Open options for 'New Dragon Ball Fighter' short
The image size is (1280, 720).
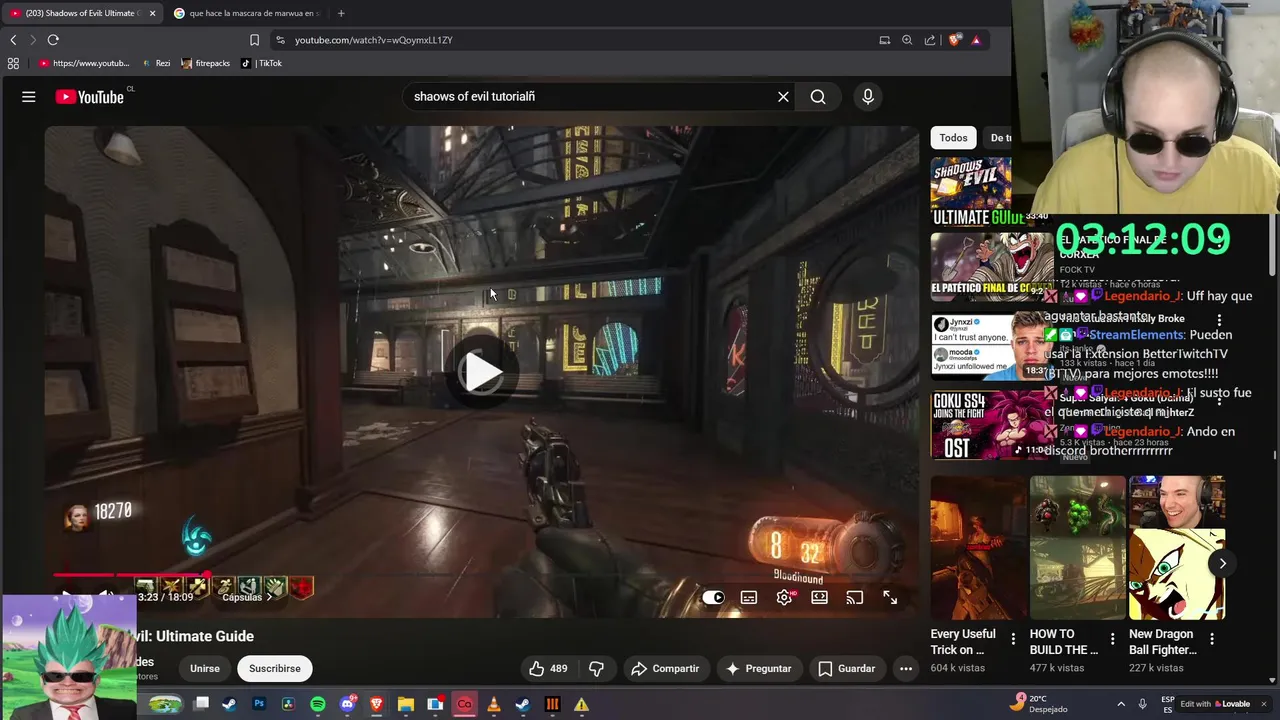pyautogui.click(x=1211, y=638)
